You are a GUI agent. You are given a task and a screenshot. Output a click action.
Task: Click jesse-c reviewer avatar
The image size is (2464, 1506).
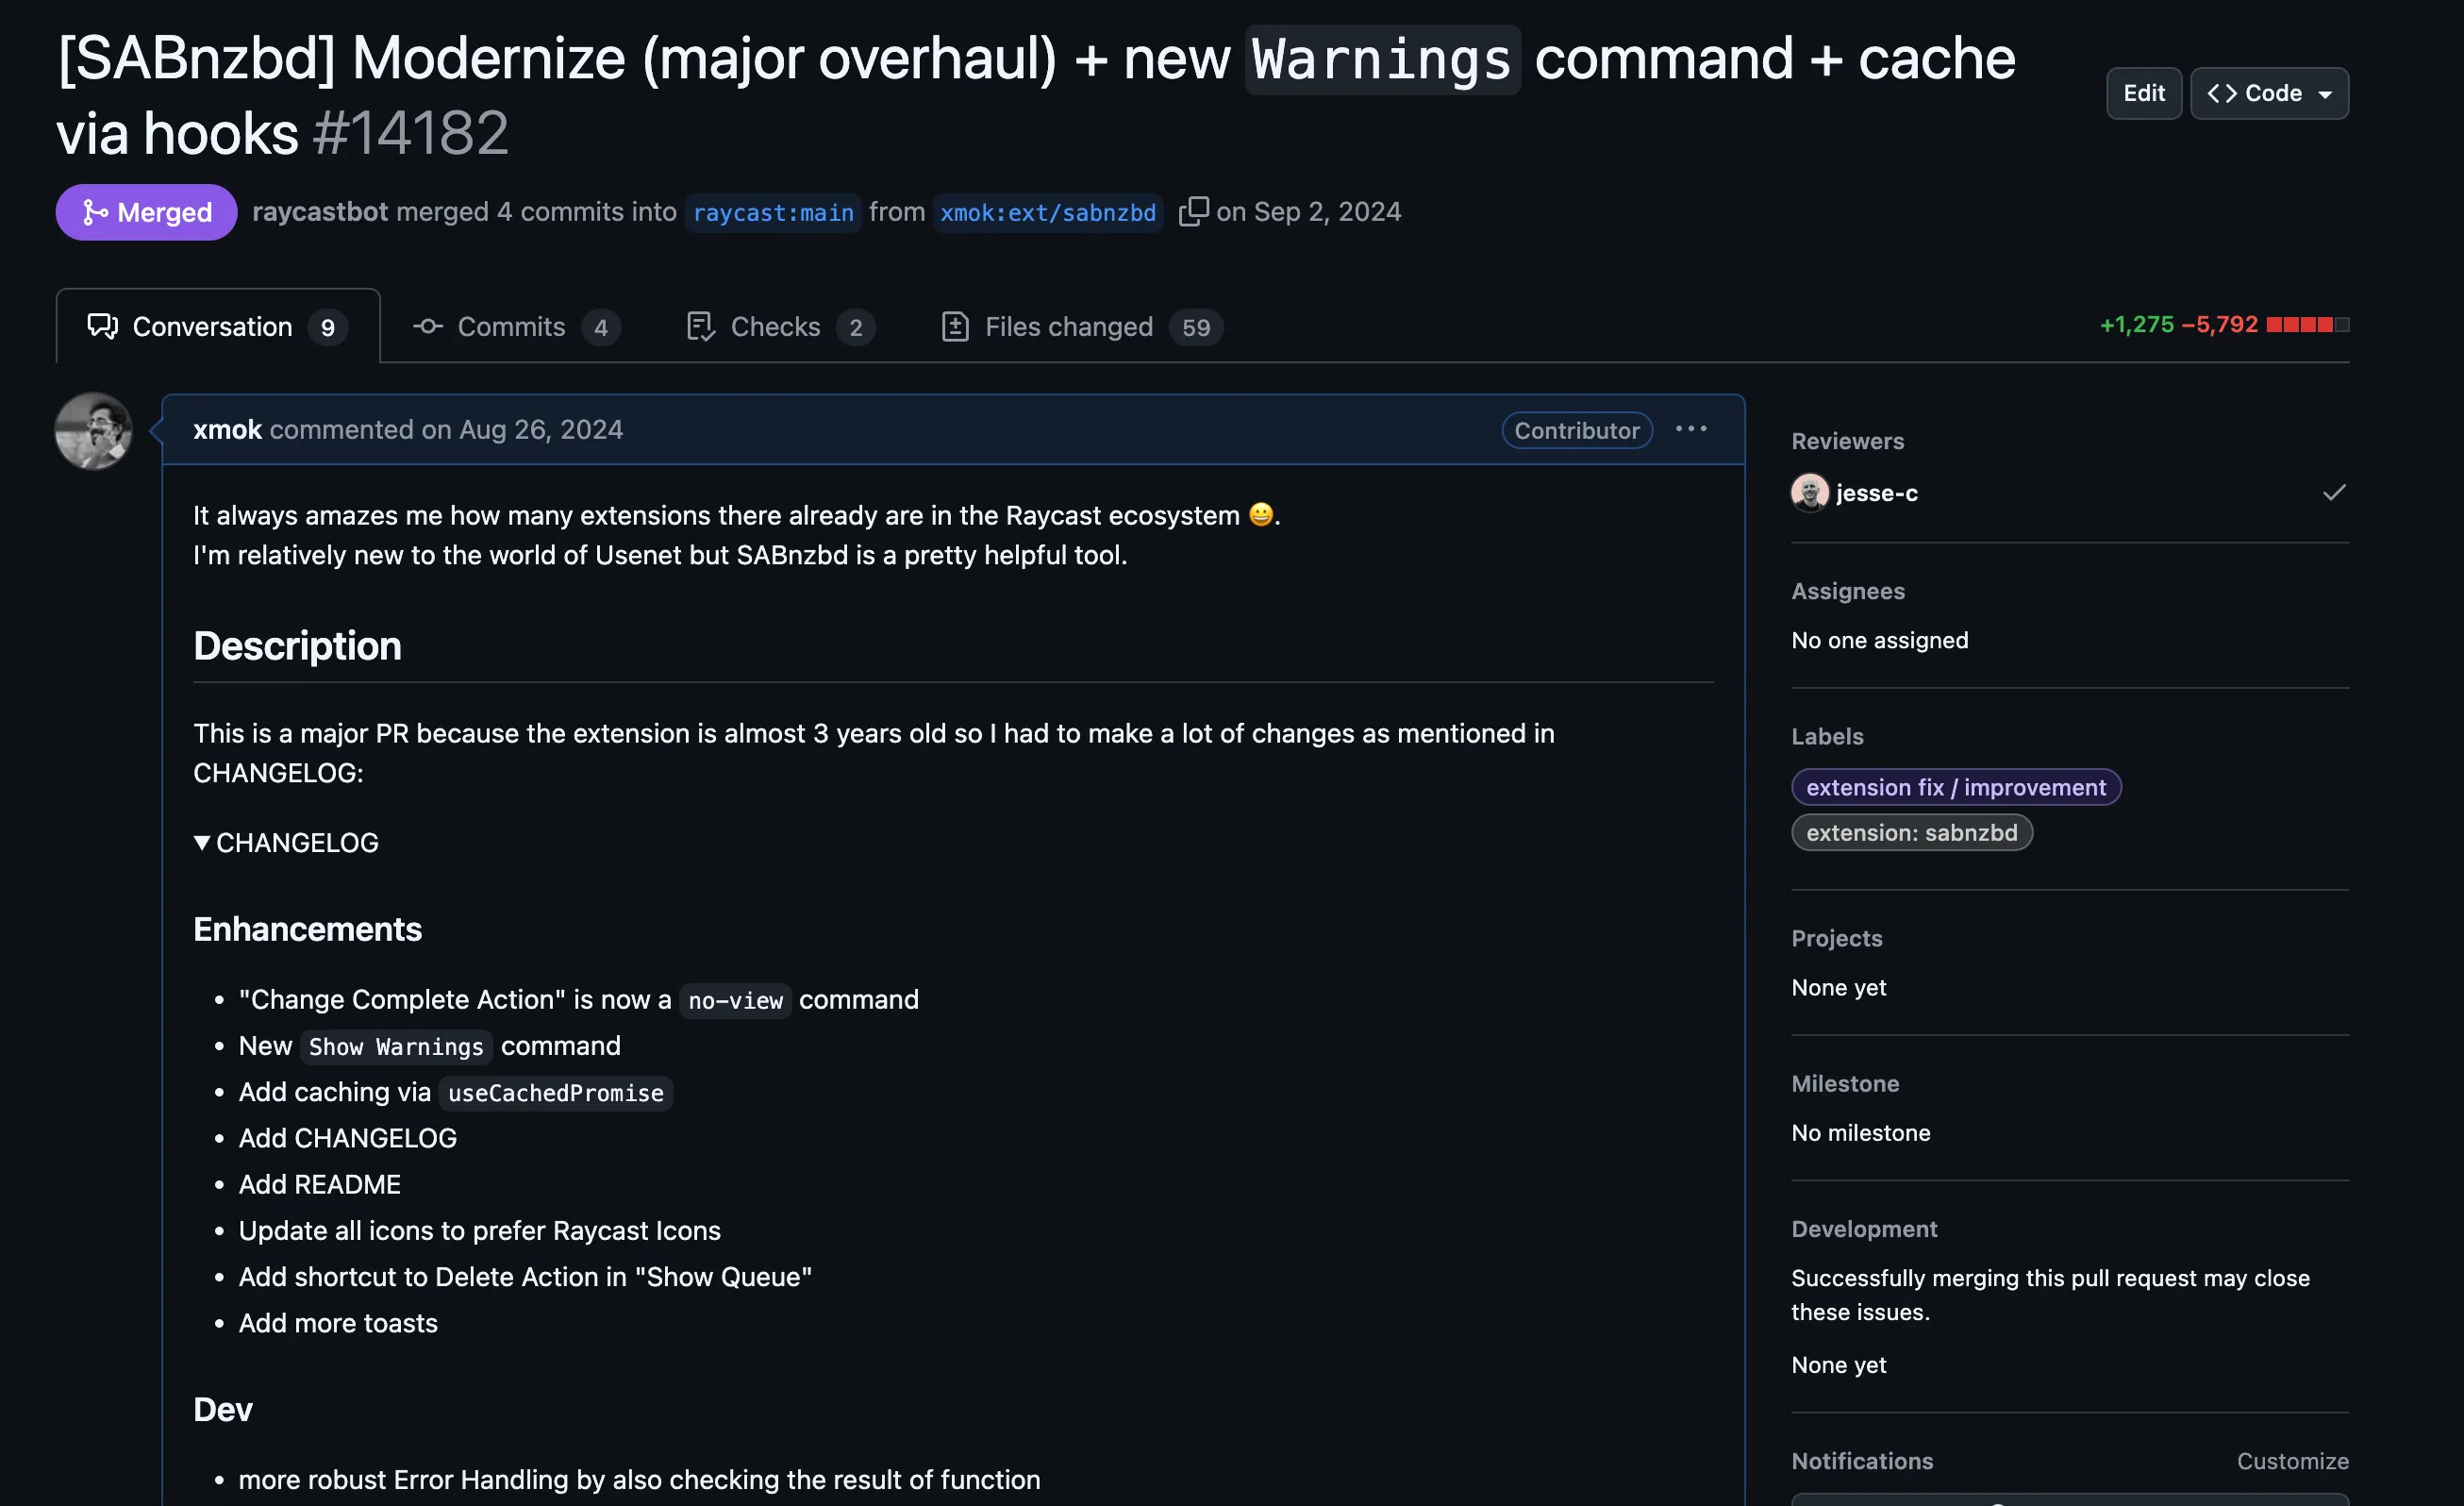(1809, 492)
